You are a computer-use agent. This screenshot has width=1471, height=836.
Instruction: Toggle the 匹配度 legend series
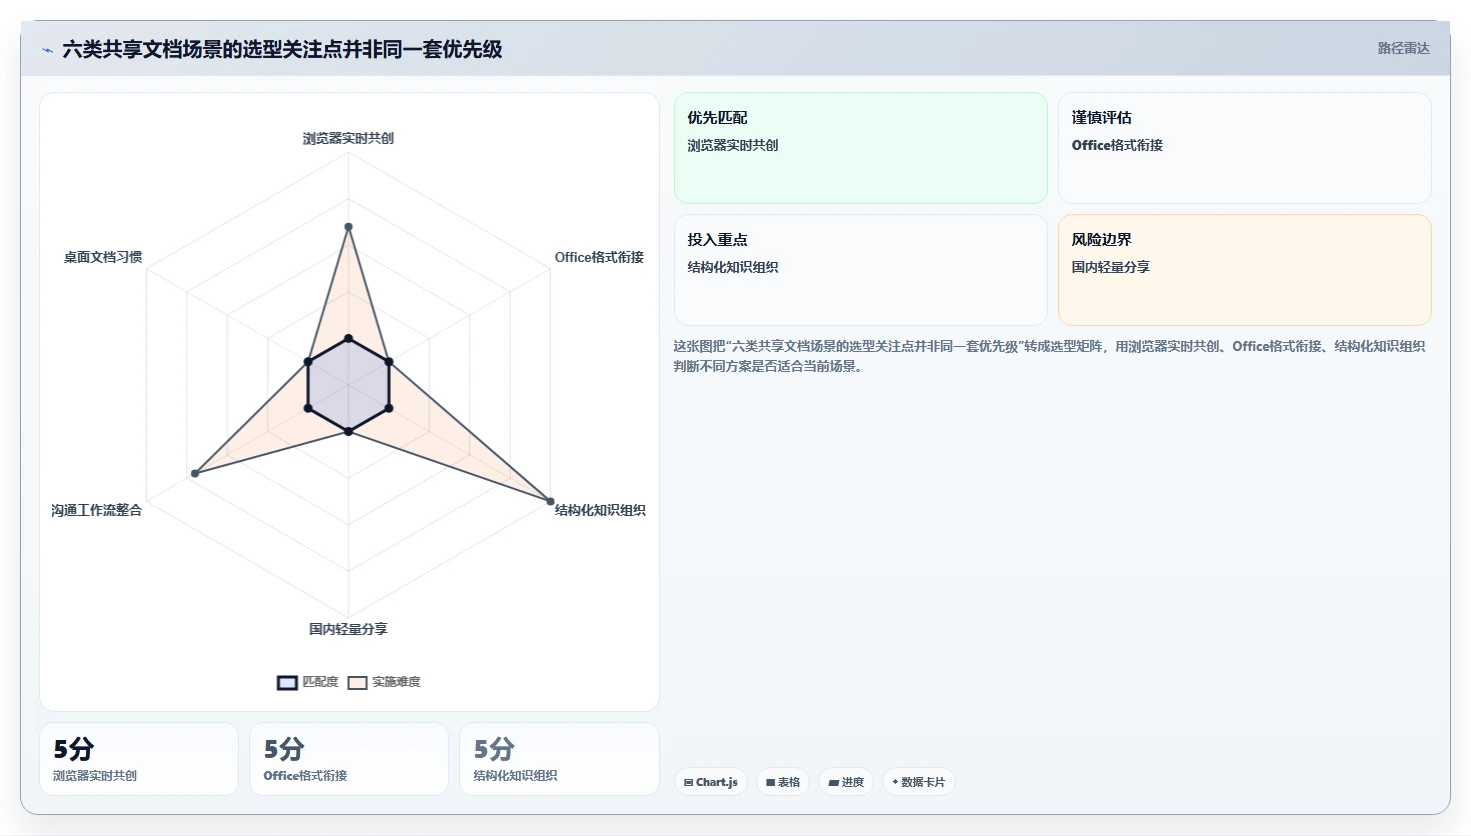click(x=308, y=682)
